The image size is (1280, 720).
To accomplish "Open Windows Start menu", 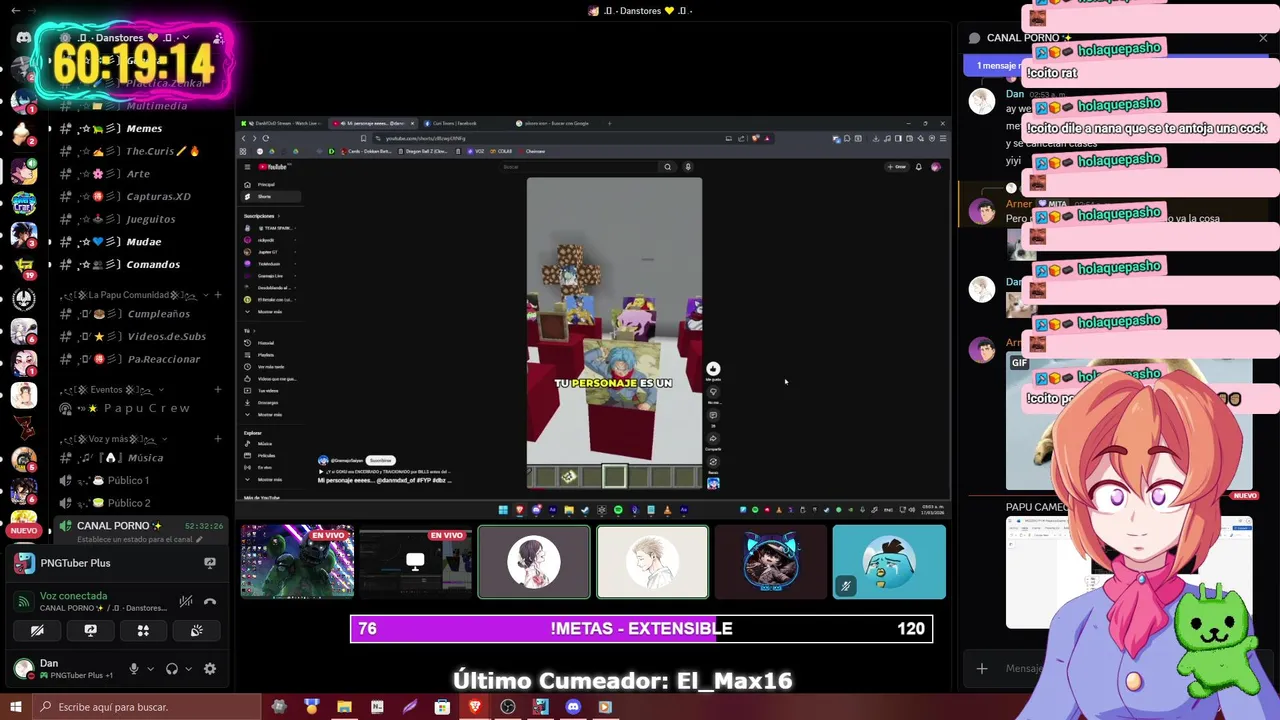I will (15, 707).
